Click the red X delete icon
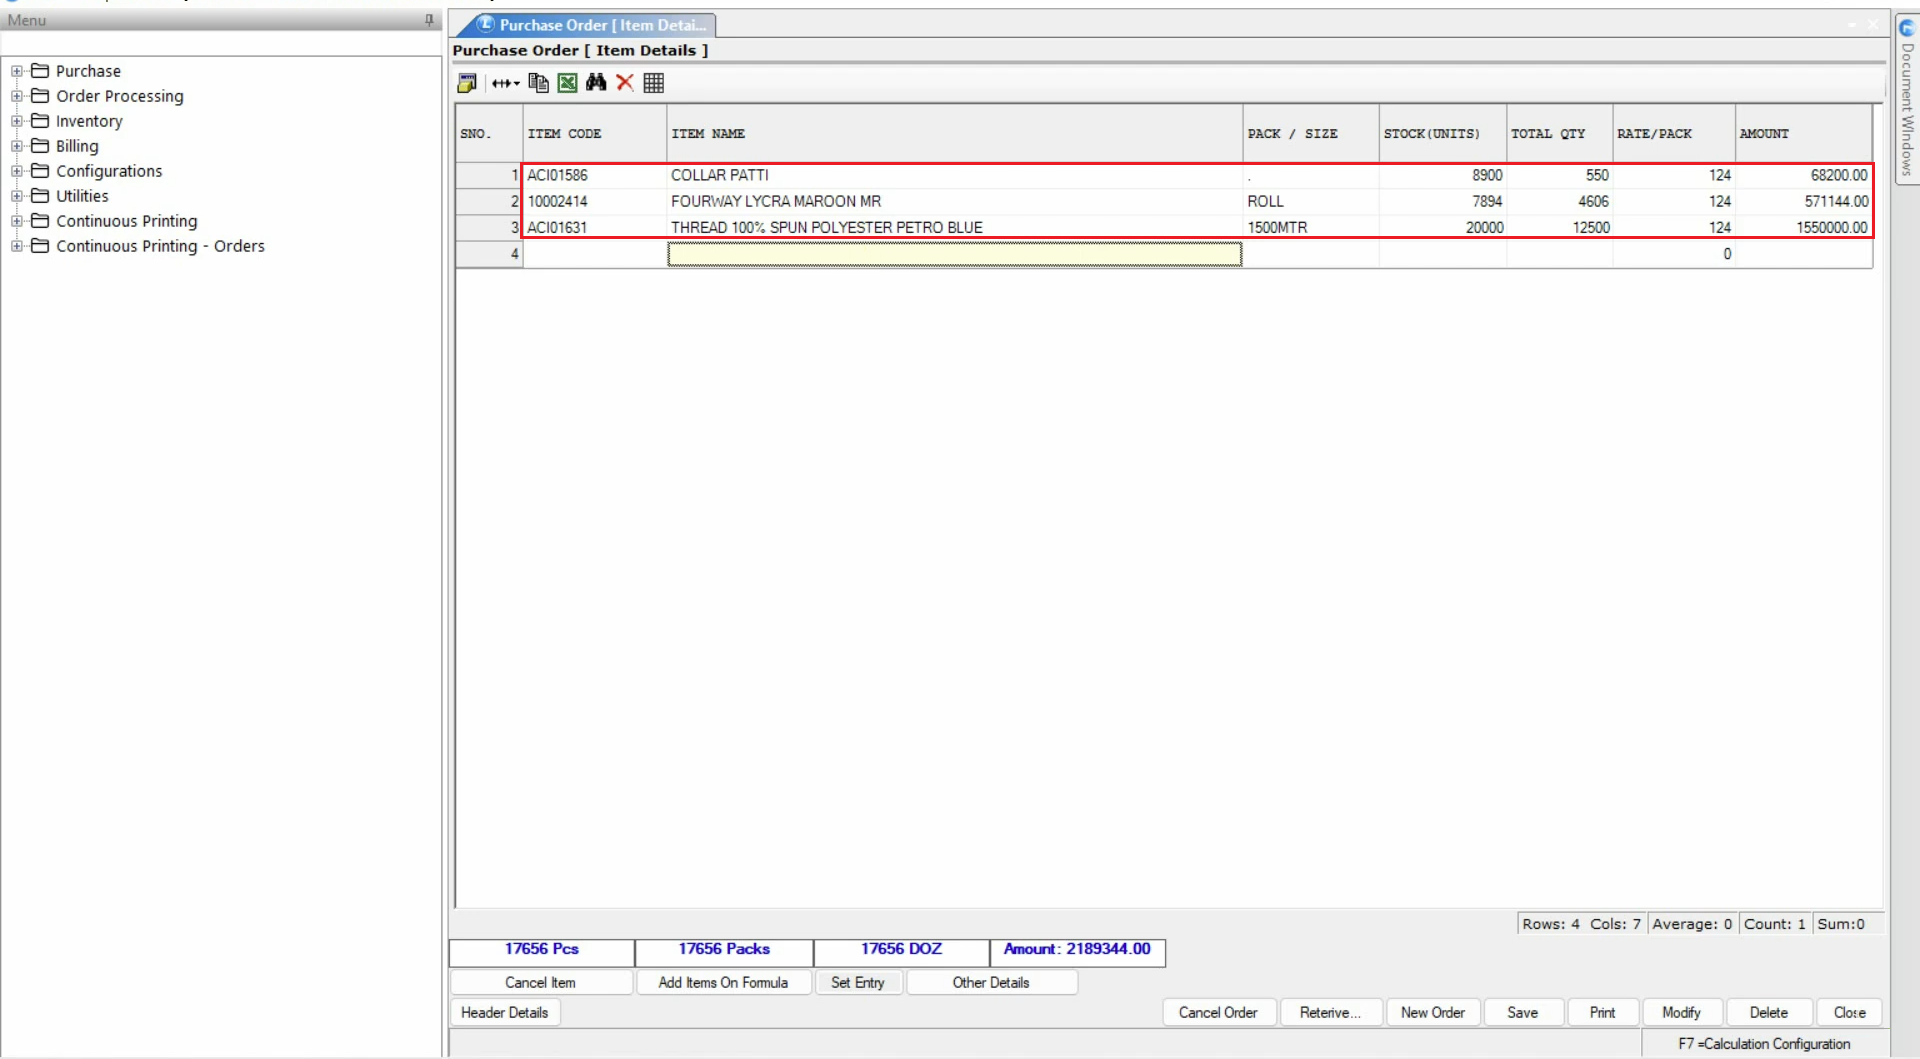1920x1059 pixels. tap(625, 83)
